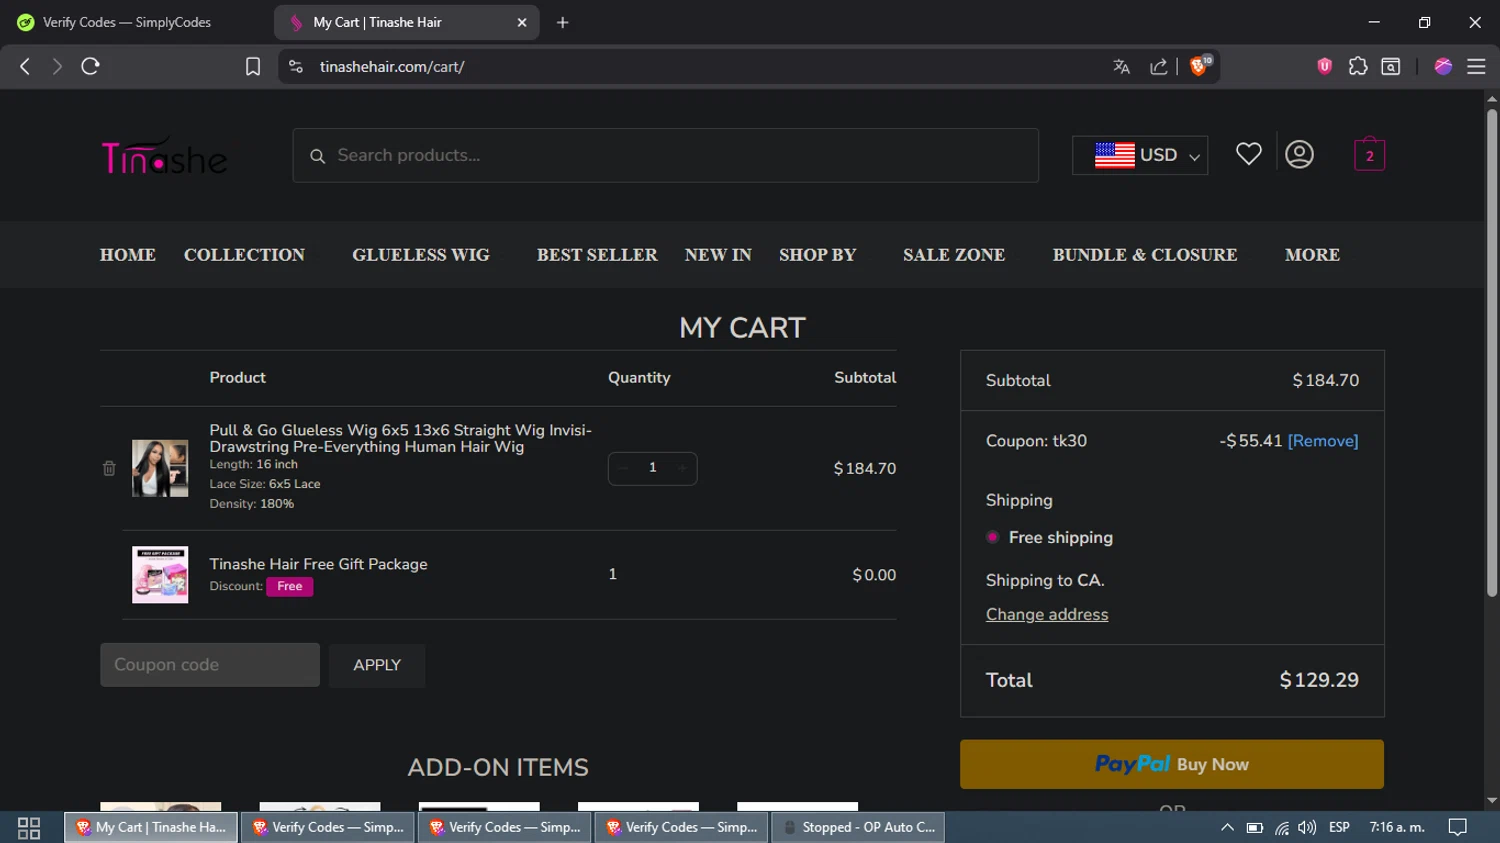Open the shopping bag cart icon
The height and width of the screenshot is (843, 1500).
pos(1369,154)
